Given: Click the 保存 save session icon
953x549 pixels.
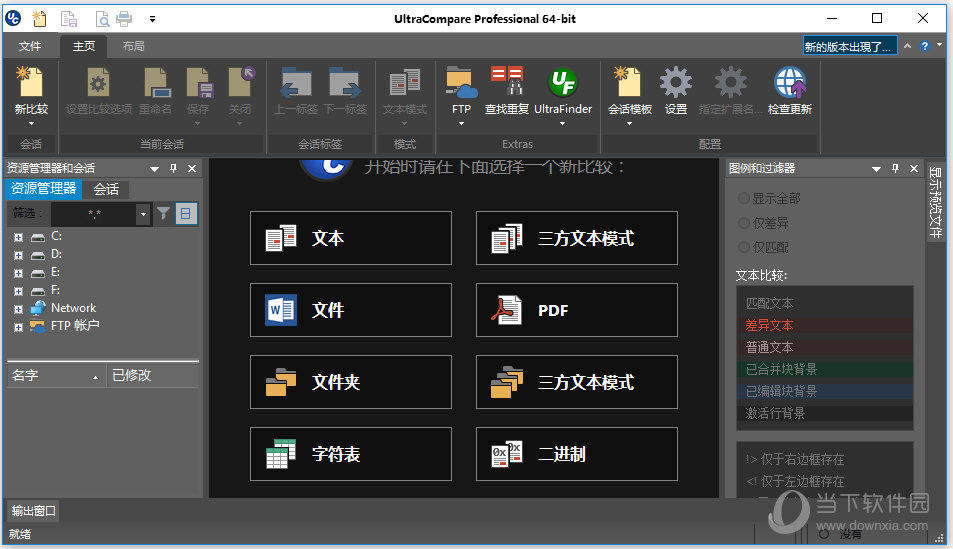Looking at the screenshot, I should click(x=199, y=83).
